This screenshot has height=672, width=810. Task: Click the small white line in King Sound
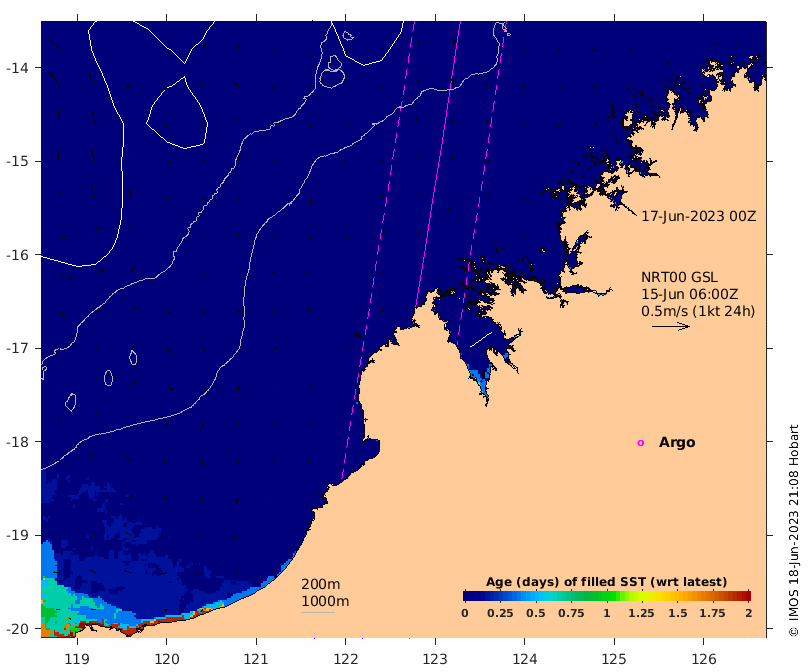[x=480, y=339]
